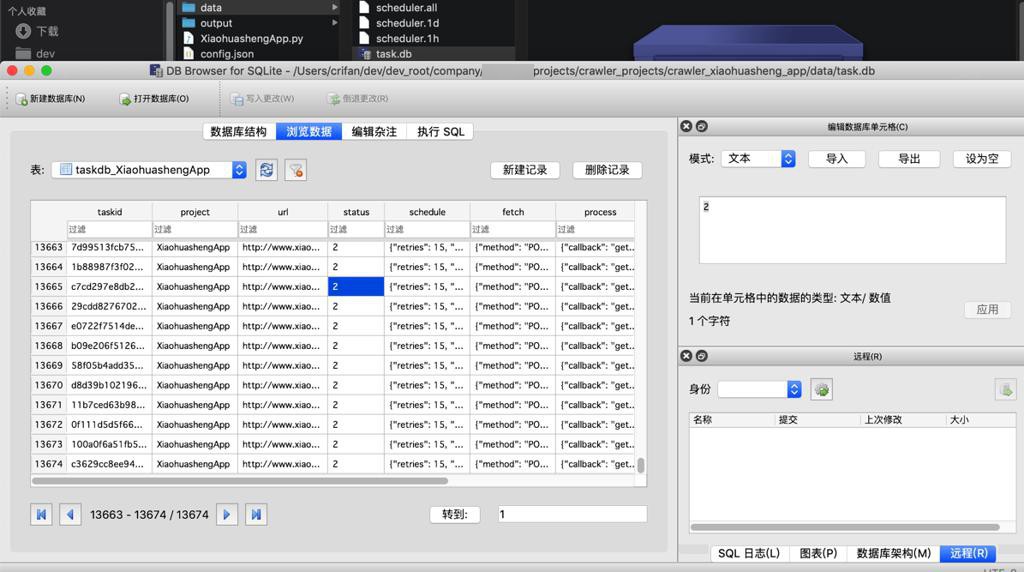This screenshot has height=572, width=1024.
Task: Open the DB Schema tab
Action: [x=894, y=554]
